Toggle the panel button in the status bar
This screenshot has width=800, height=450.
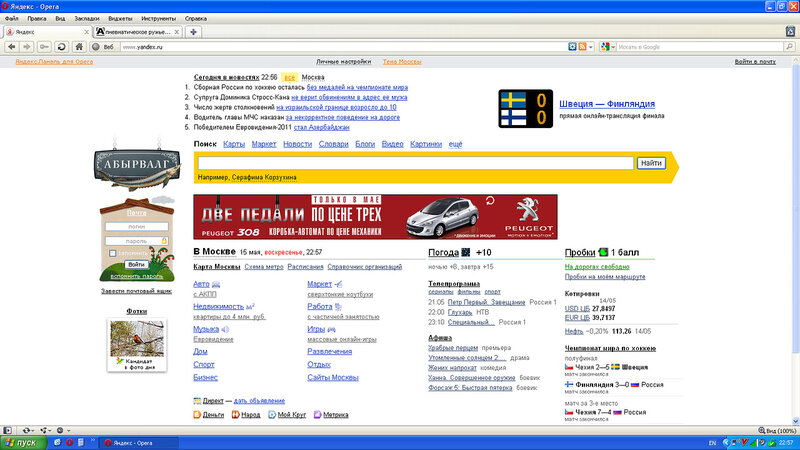[7, 431]
